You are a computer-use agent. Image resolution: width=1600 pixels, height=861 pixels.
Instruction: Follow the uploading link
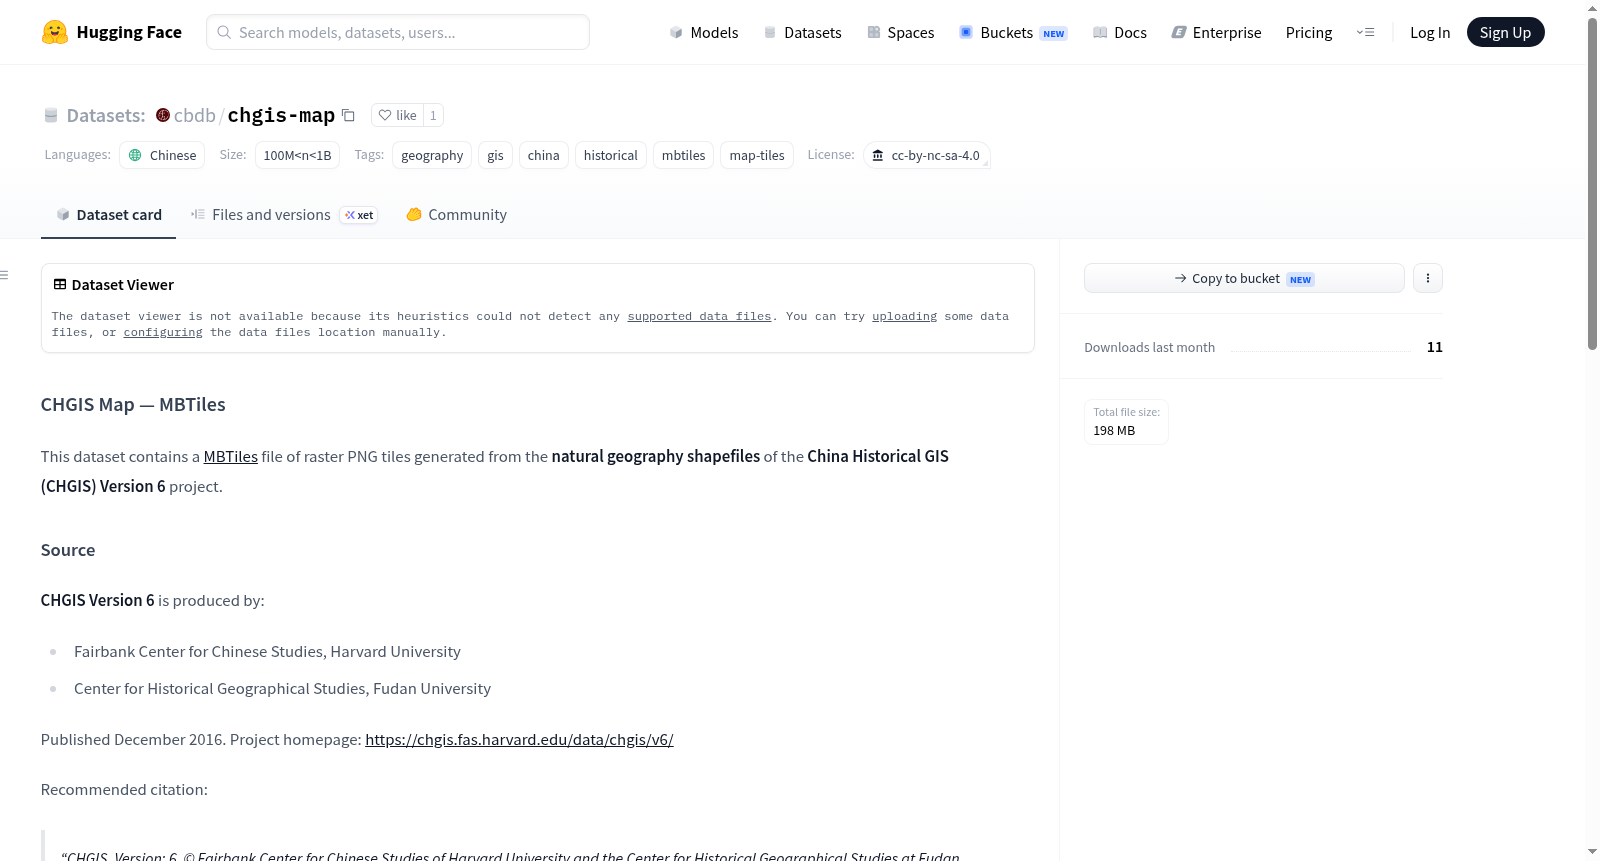point(904,316)
